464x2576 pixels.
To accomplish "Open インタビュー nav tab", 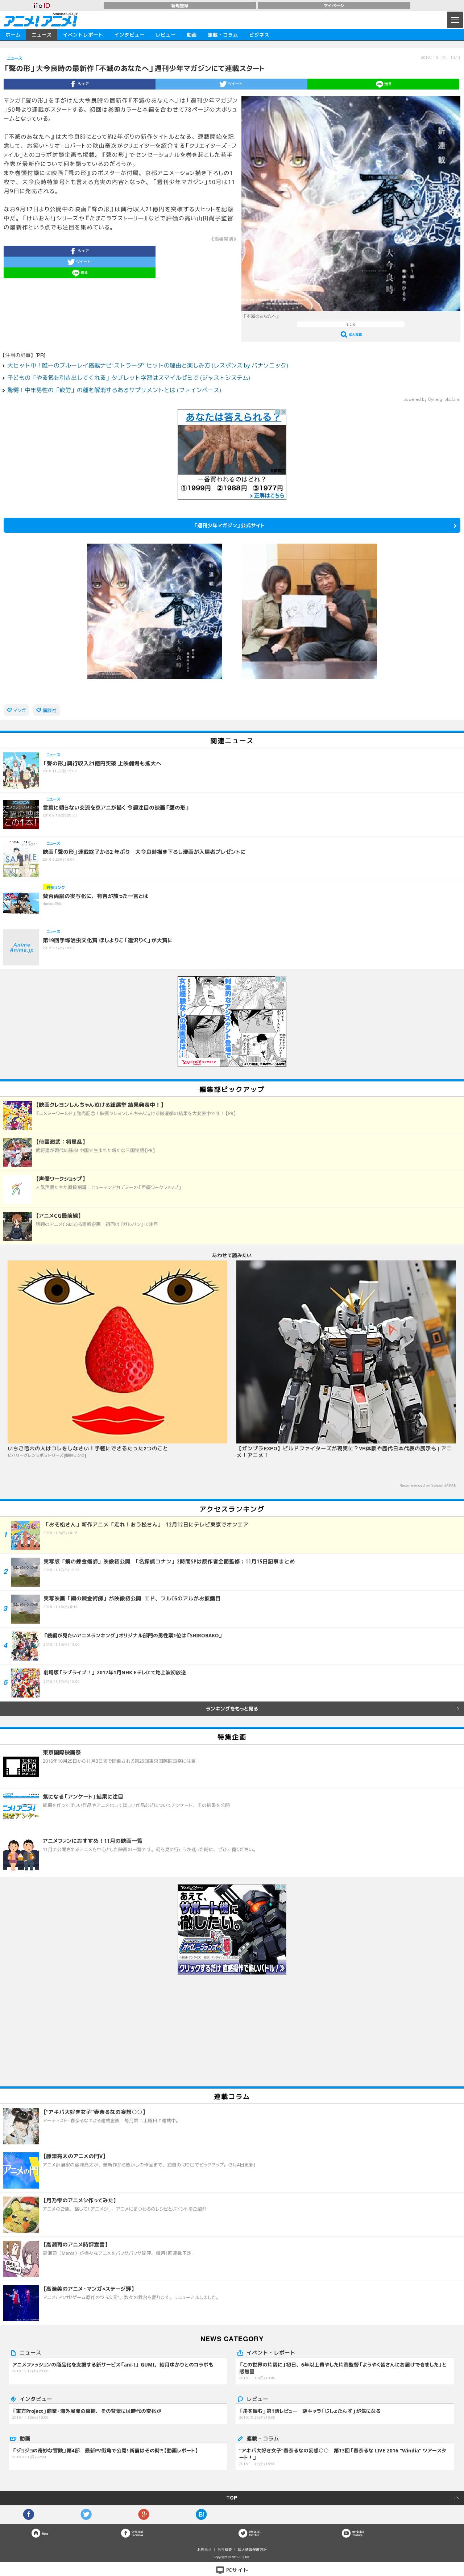I will pos(129,35).
